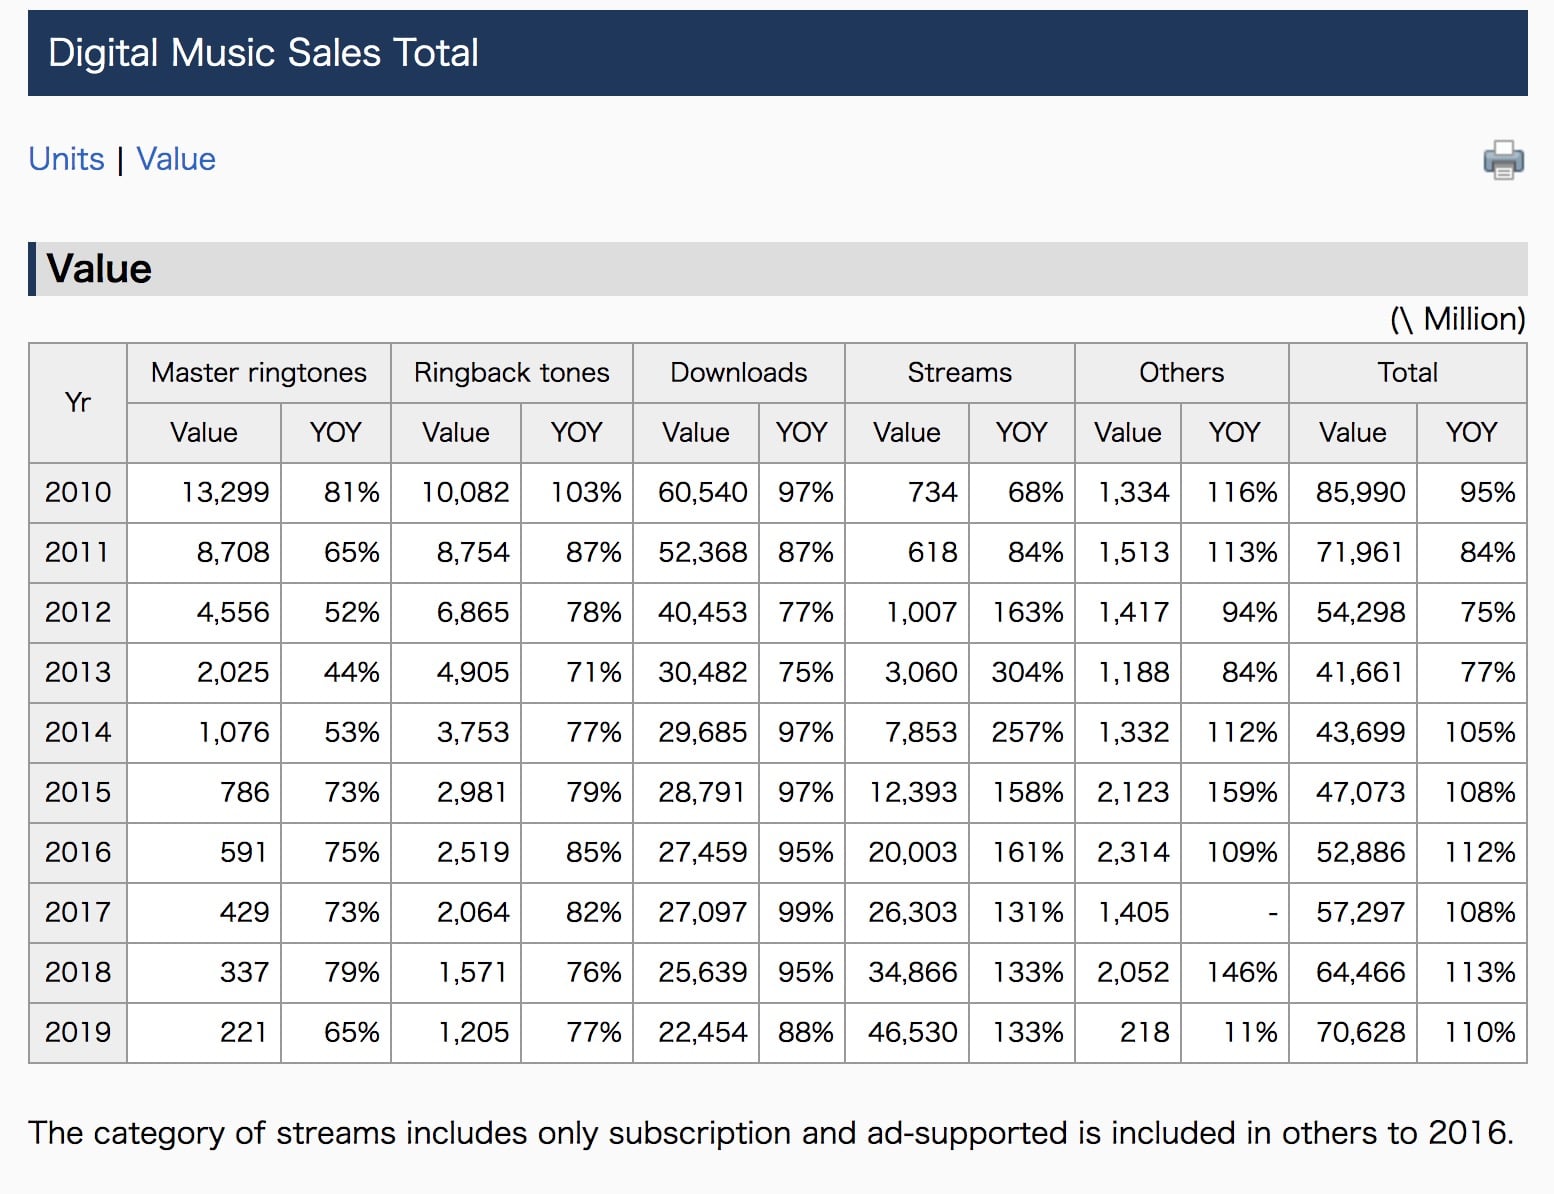Open the blue Value link beside Units
Viewport: 1554px width, 1194px height.
176,159
